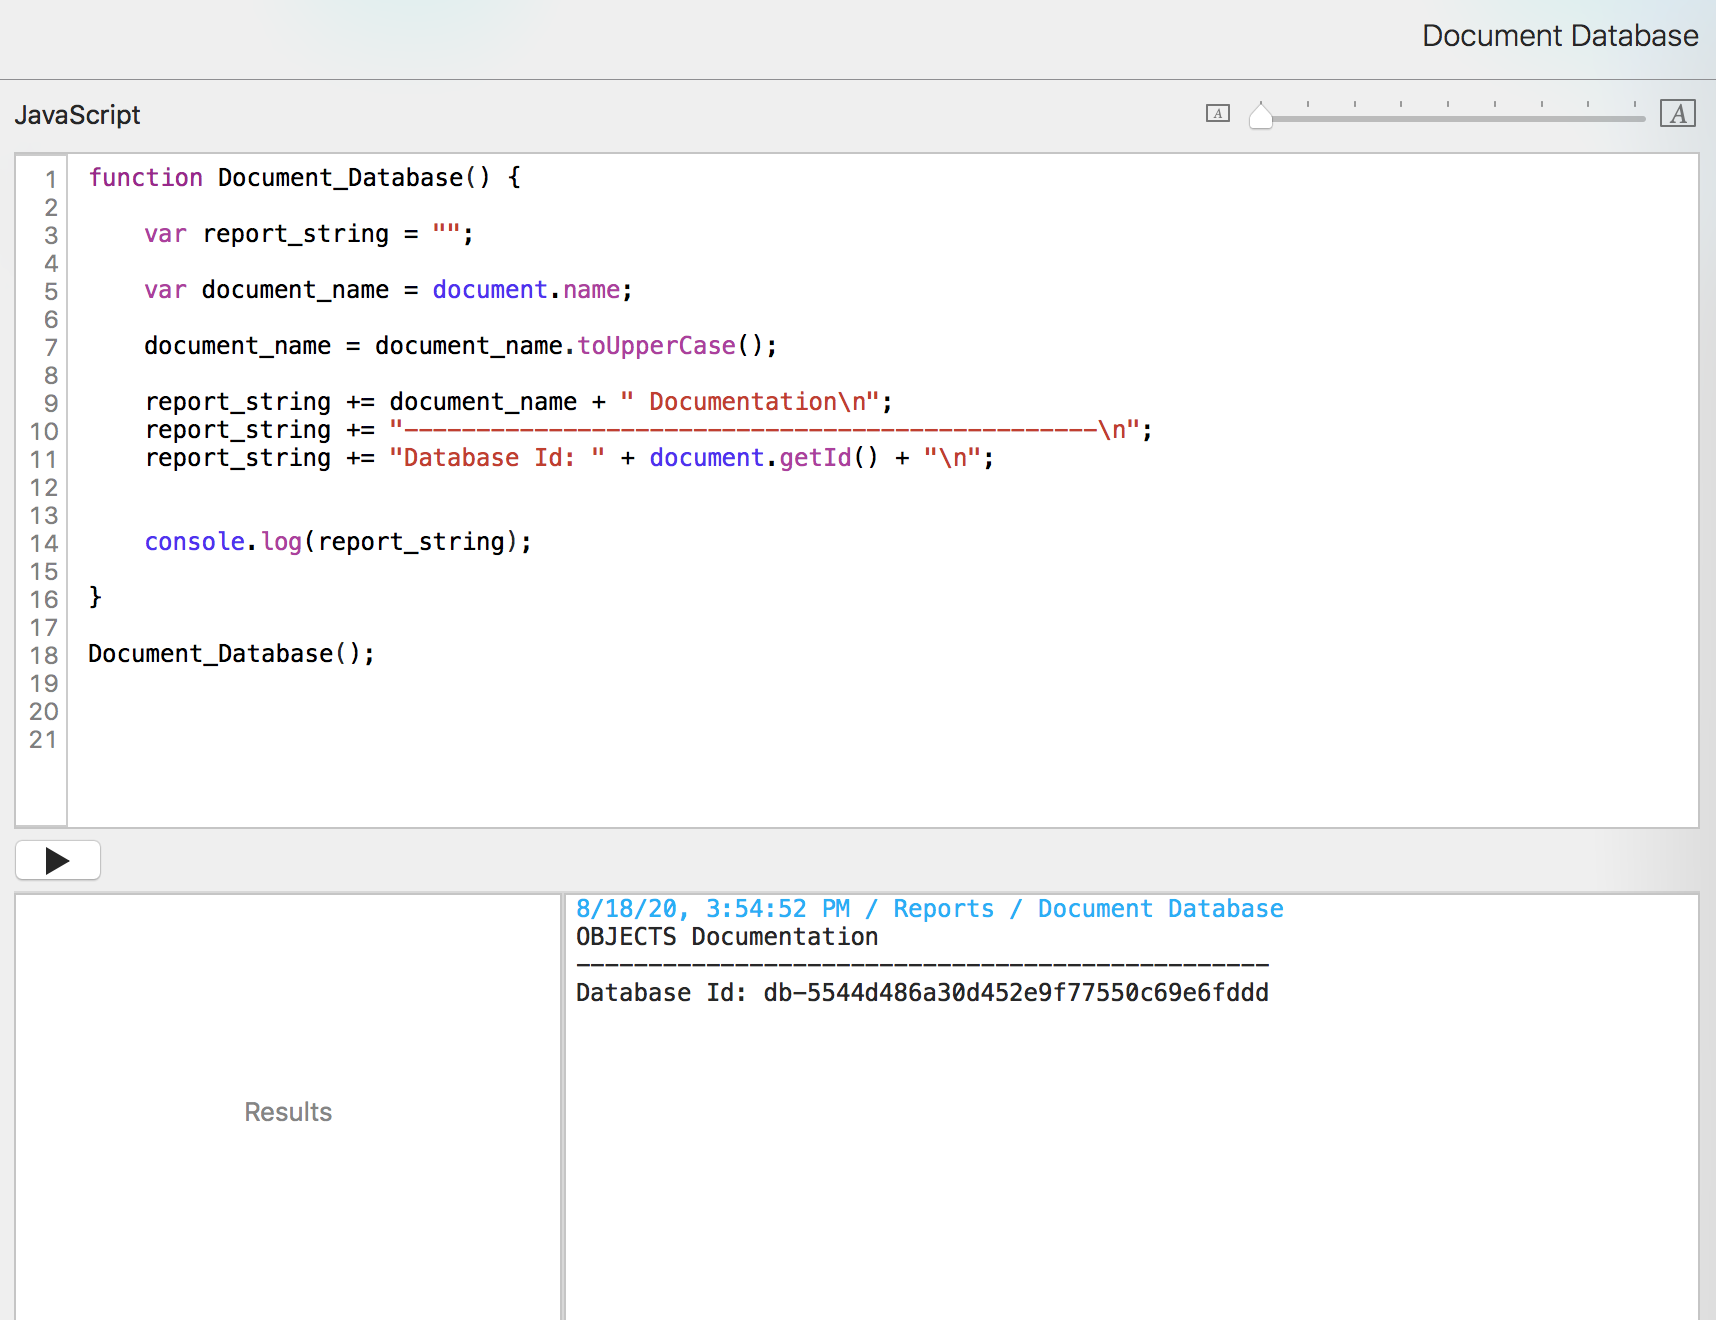Image resolution: width=1716 pixels, height=1320 pixels.
Task: Click the JavaScript editor label
Action: click(x=77, y=115)
